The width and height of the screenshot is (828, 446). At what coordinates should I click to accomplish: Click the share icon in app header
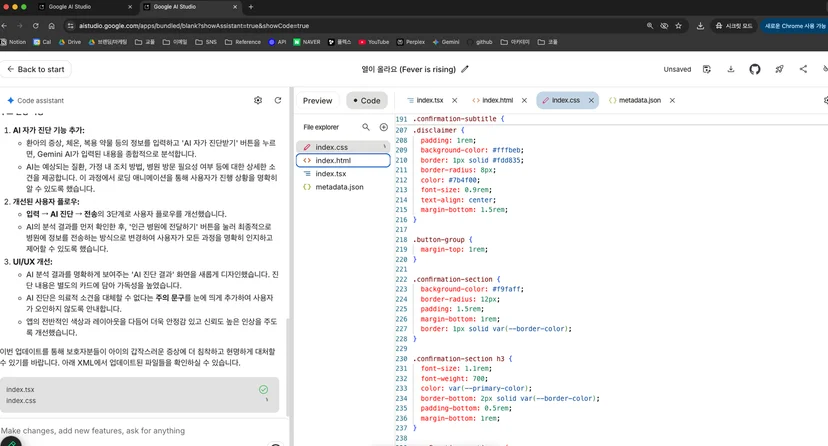(803, 69)
